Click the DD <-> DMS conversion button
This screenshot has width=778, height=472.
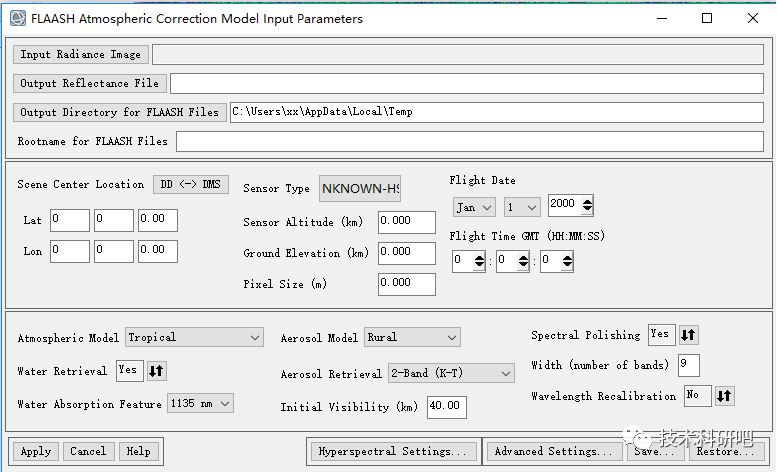point(191,185)
